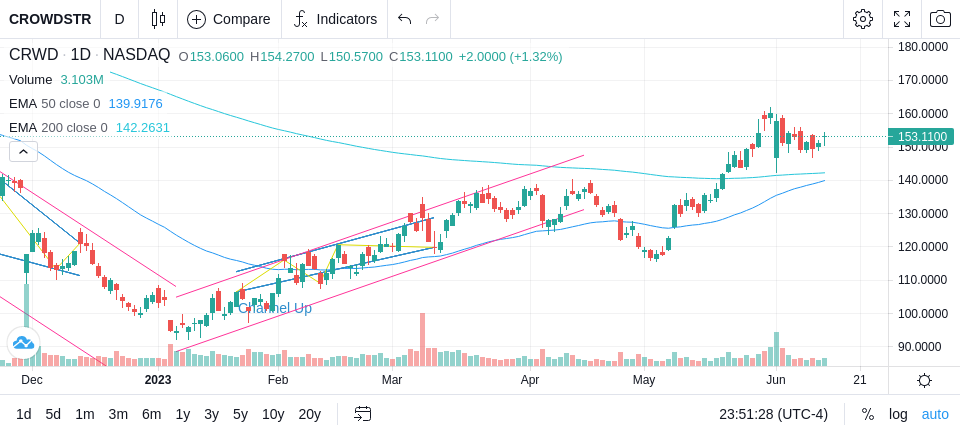The height and width of the screenshot is (433, 960).
Task: Select the EMA 50 close 0 legend
Action: 54,104
